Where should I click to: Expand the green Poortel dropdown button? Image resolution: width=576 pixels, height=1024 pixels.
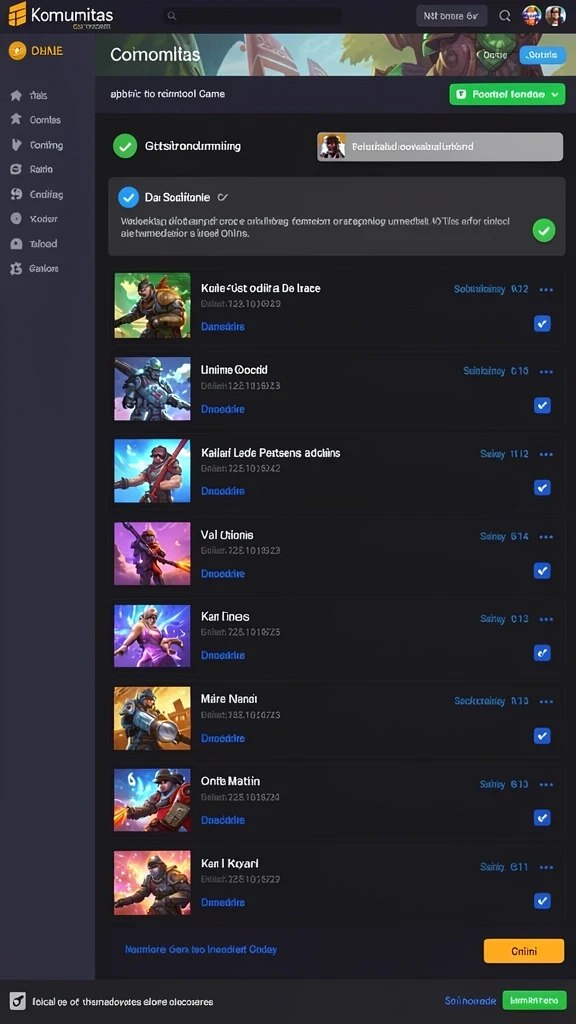point(507,94)
